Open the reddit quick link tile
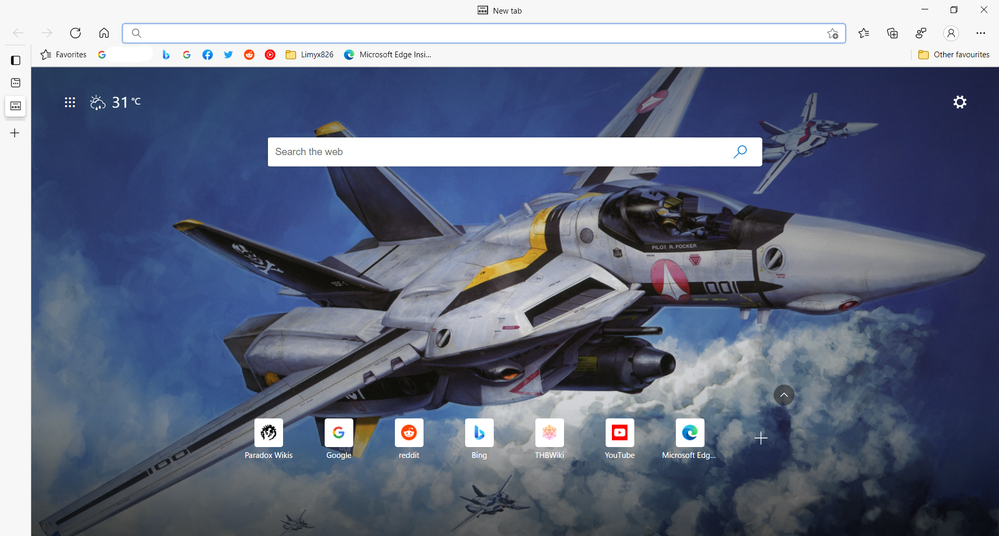The height and width of the screenshot is (536, 999). pos(408,439)
